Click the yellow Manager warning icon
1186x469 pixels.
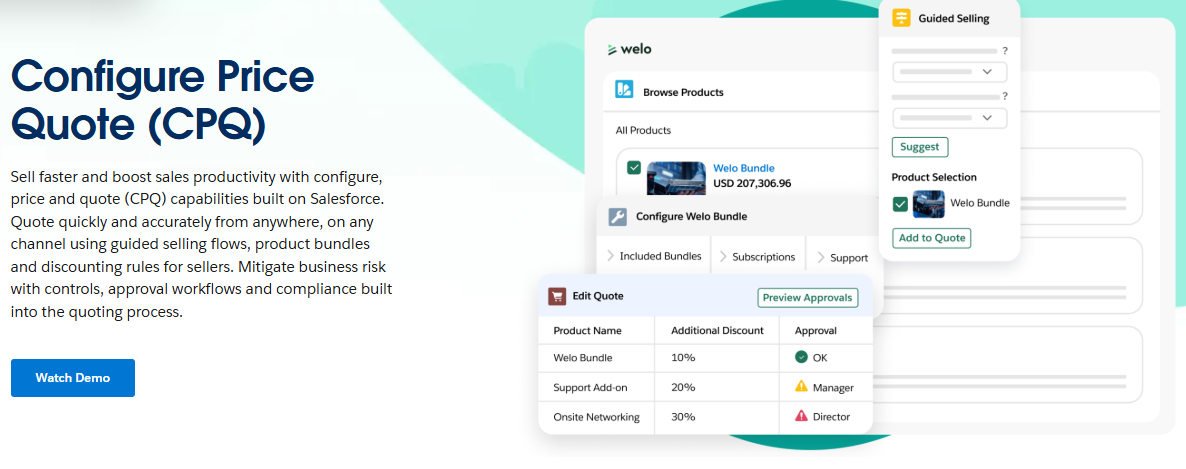[x=801, y=387]
